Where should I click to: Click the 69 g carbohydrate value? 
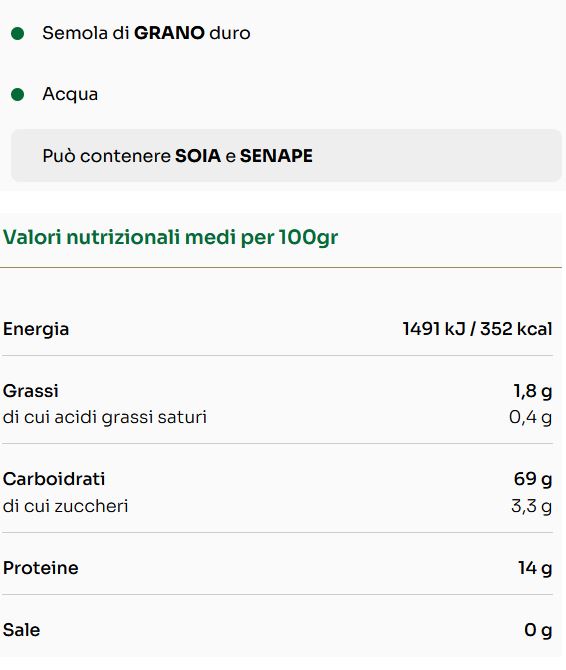[533, 479]
